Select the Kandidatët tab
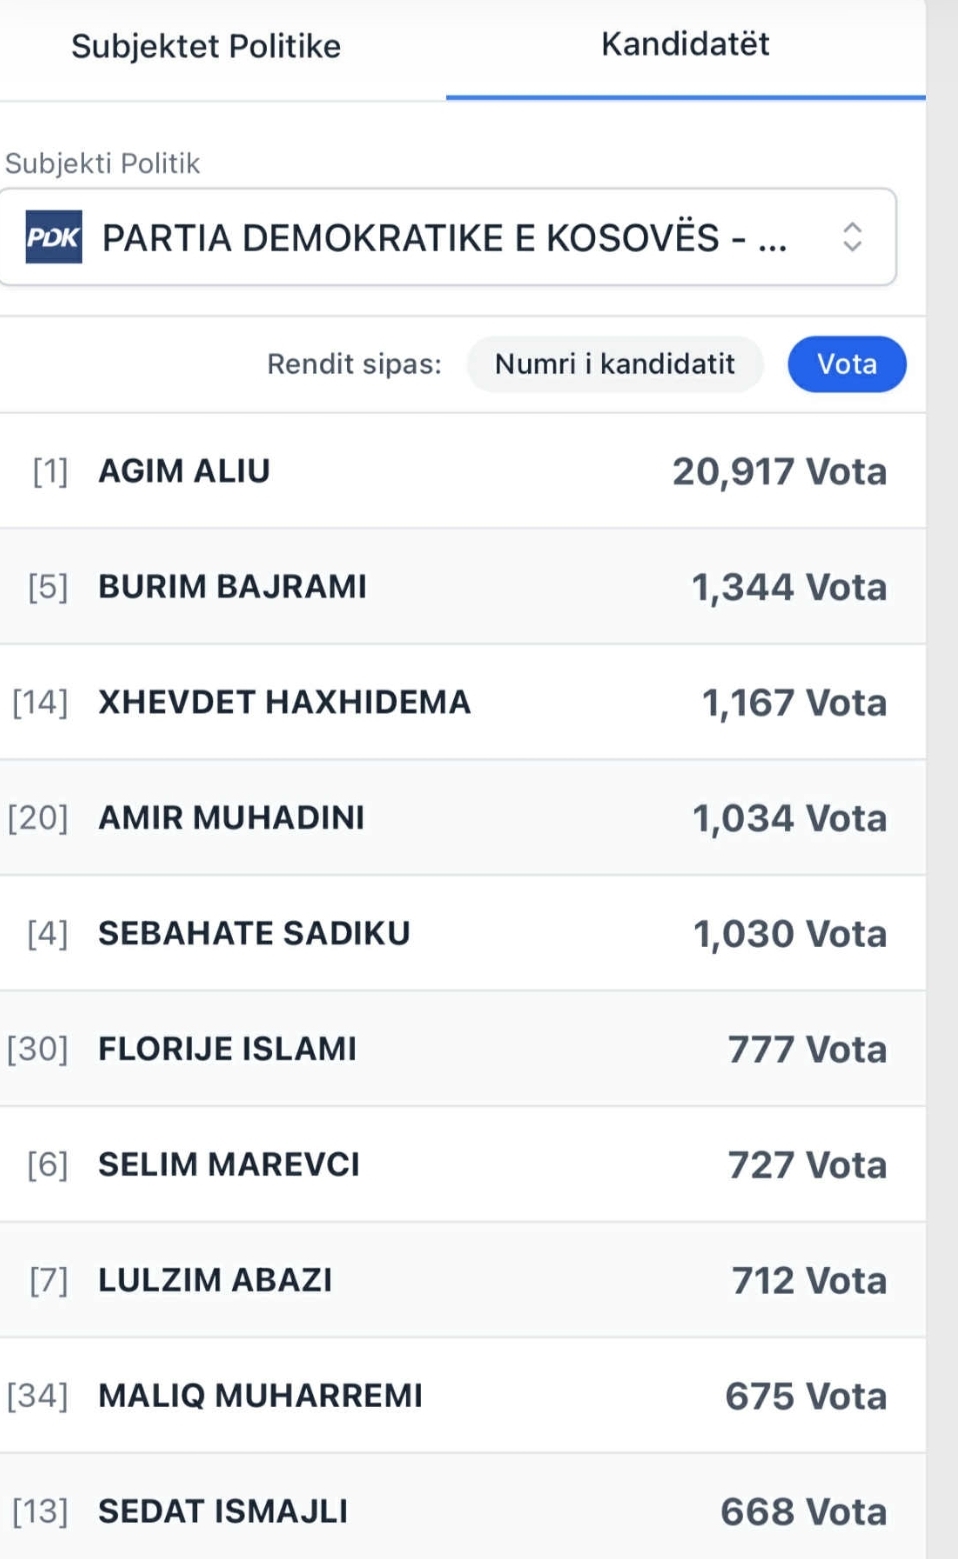The width and height of the screenshot is (958, 1559). [685, 44]
